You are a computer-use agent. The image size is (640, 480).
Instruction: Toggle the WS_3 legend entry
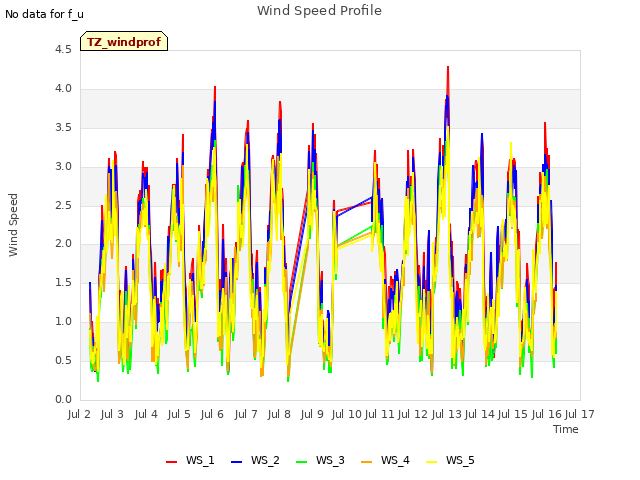point(320,460)
